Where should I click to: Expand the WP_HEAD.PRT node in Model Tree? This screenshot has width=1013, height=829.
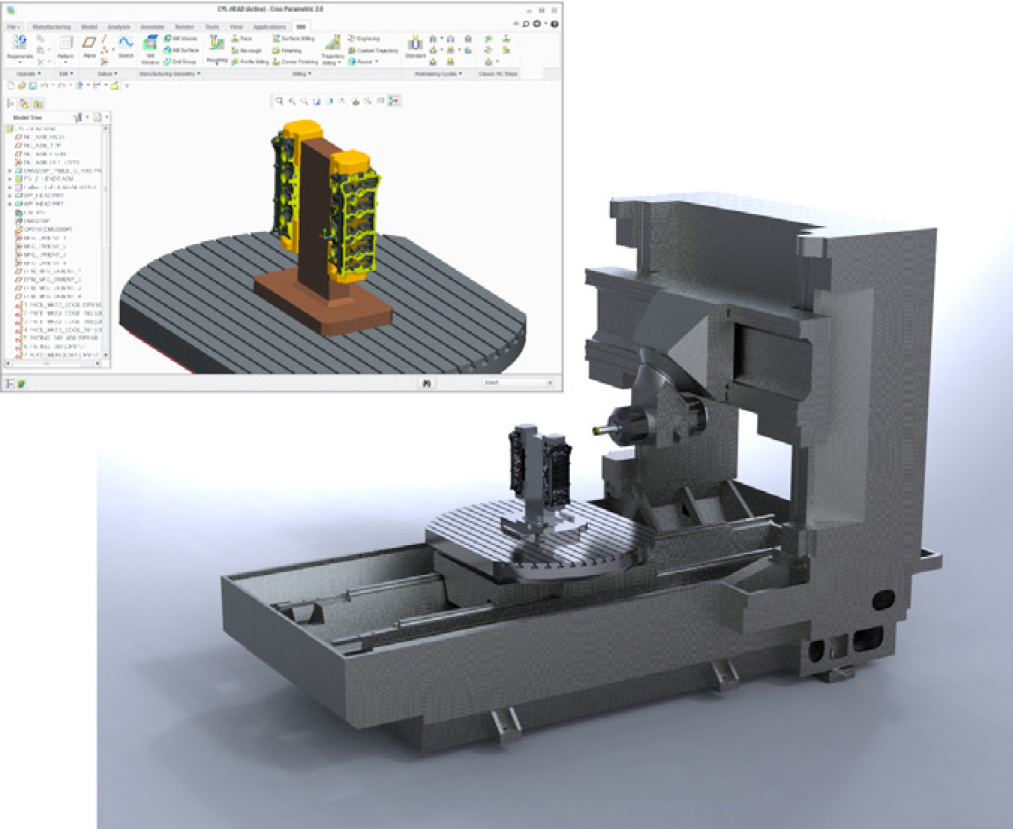point(8,196)
